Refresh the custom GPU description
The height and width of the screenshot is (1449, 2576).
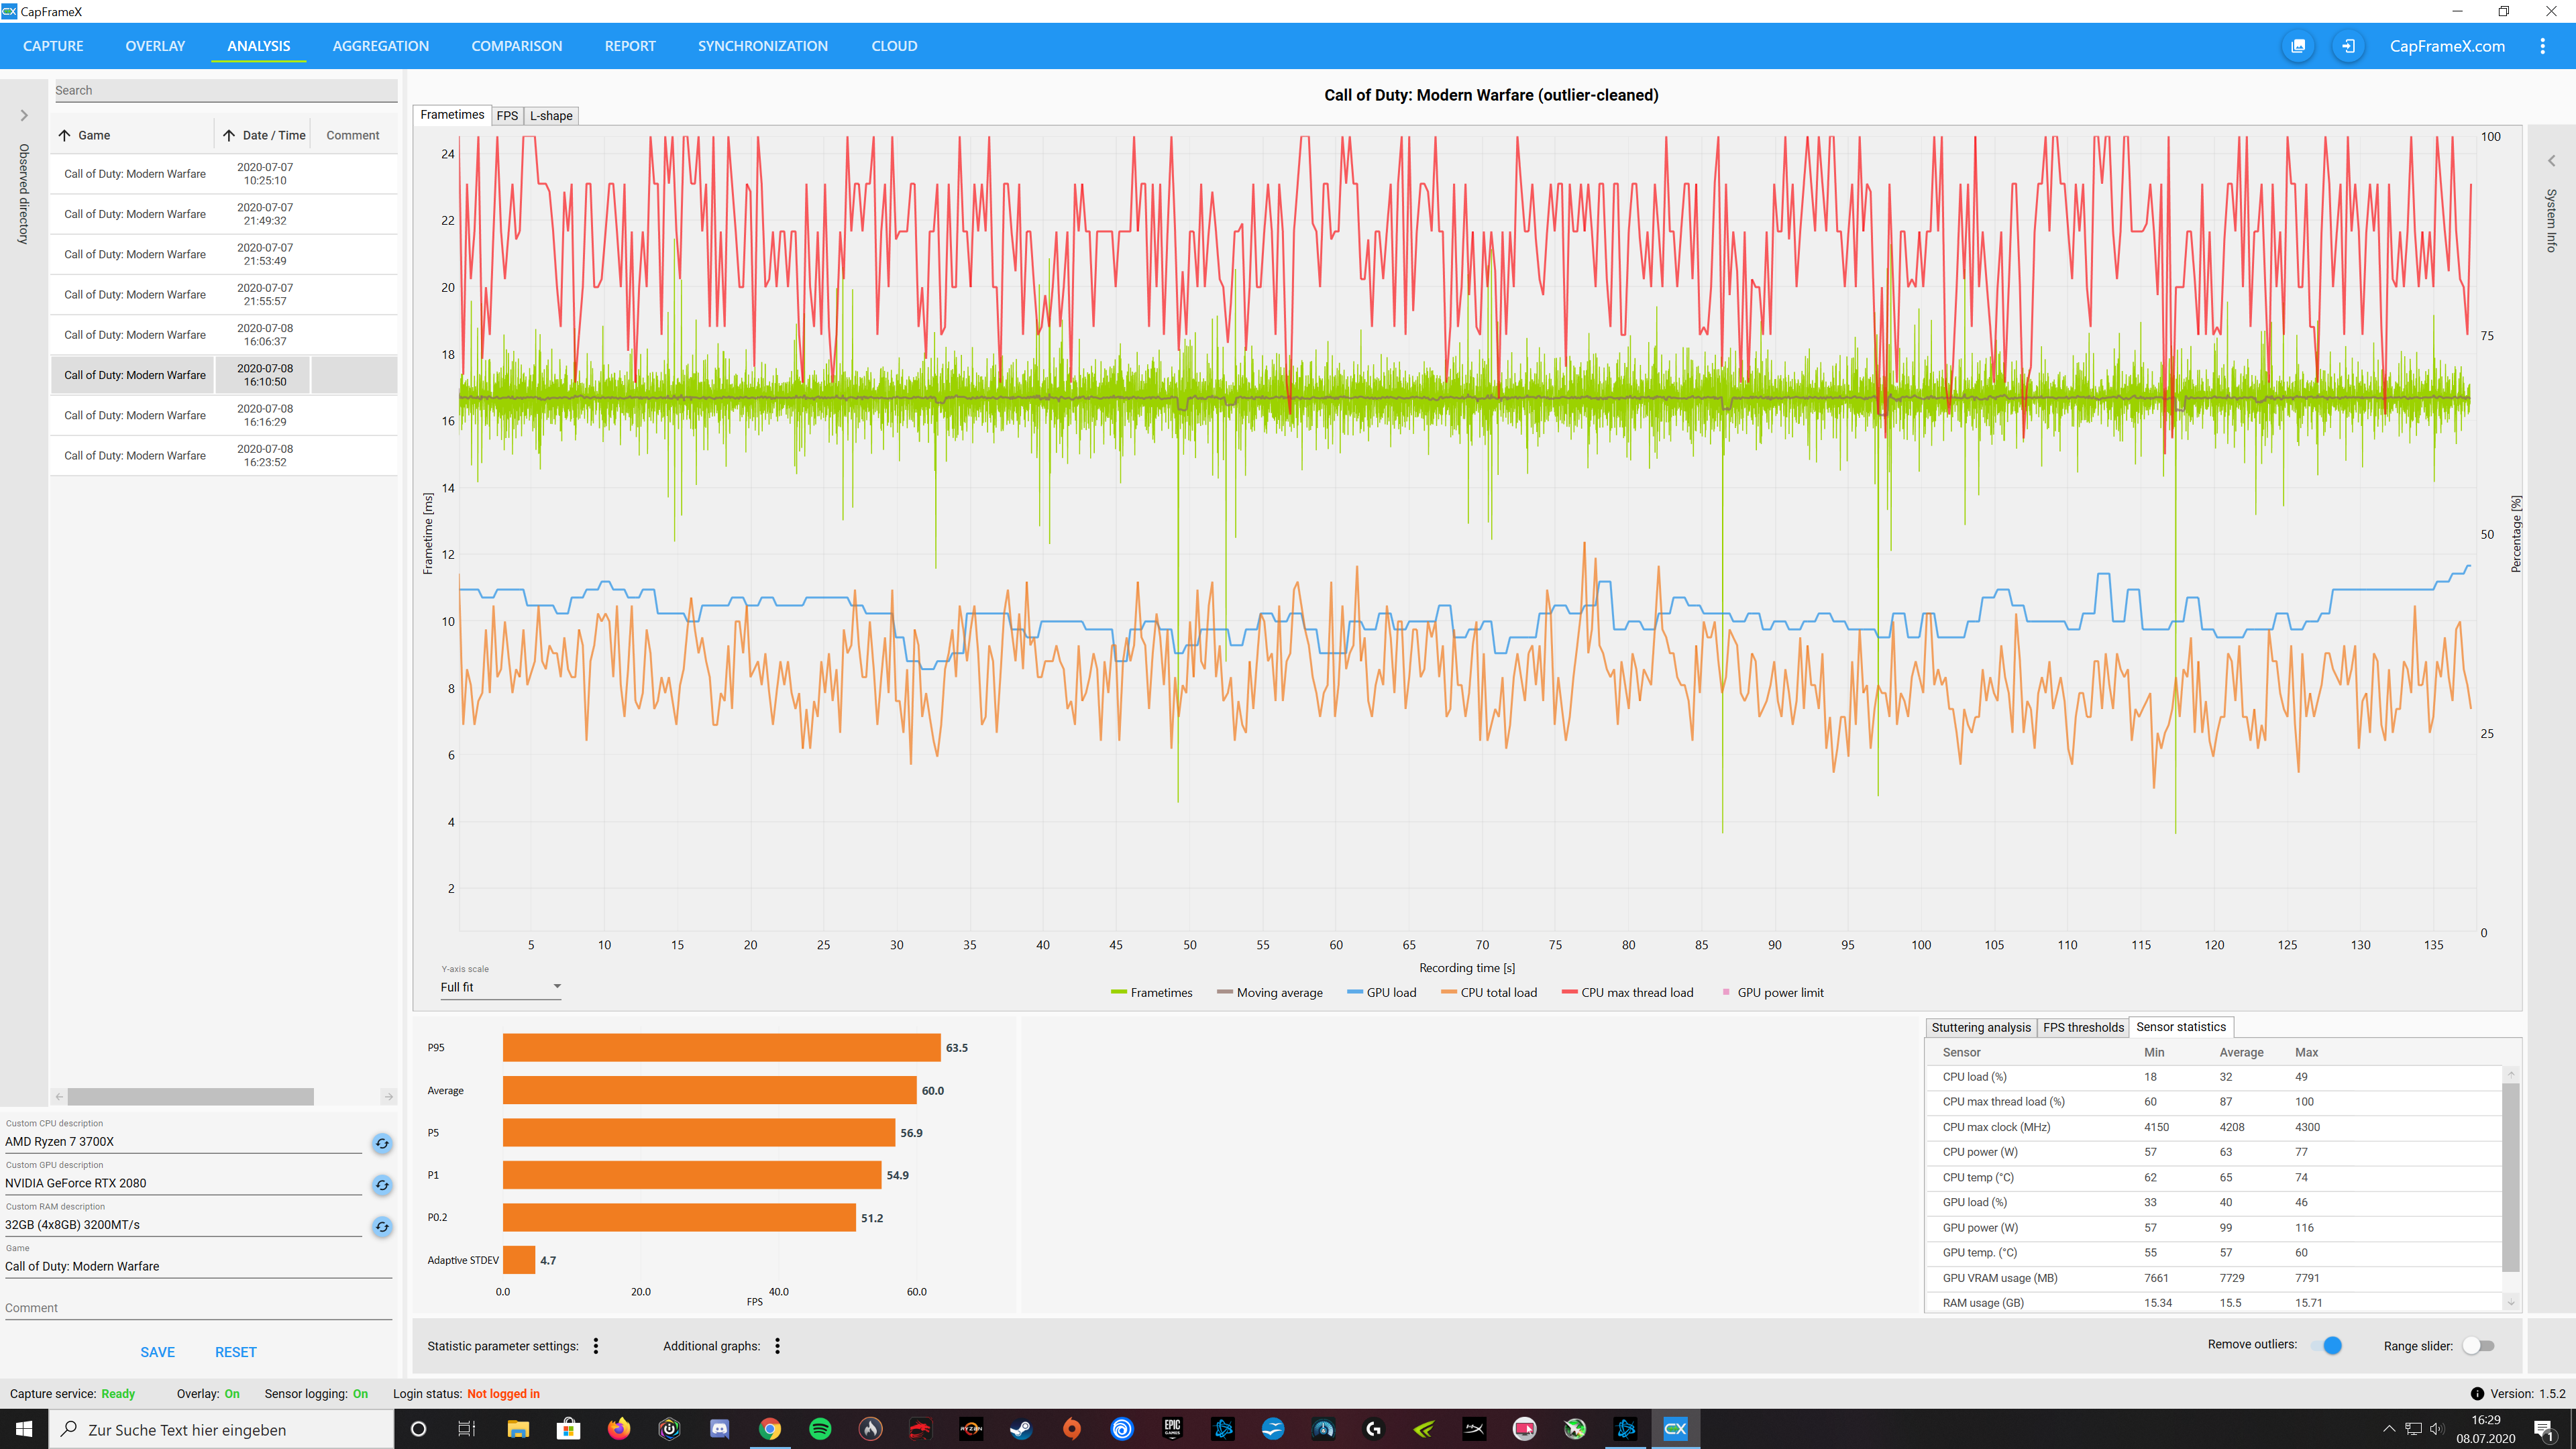click(x=382, y=1185)
